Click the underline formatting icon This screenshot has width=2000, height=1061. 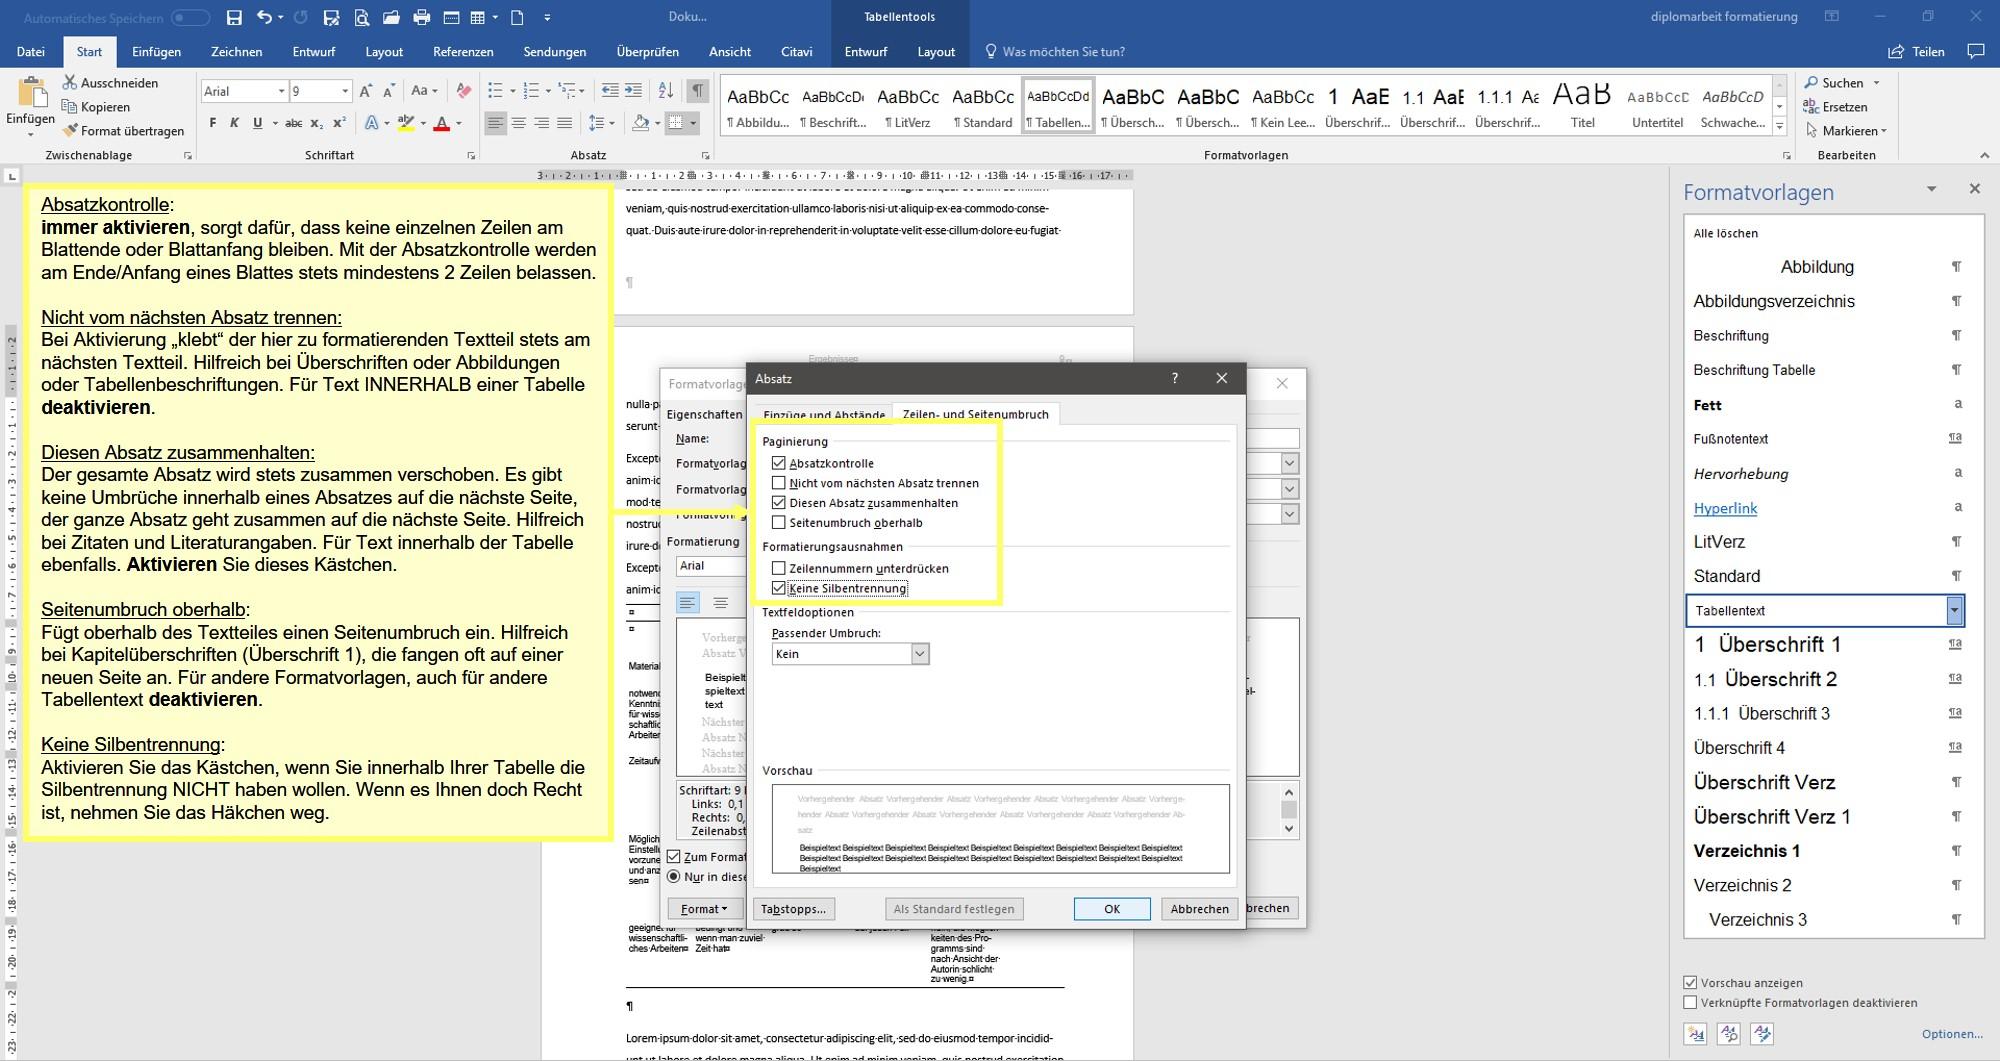pyautogui.click(x=257, y=123)
